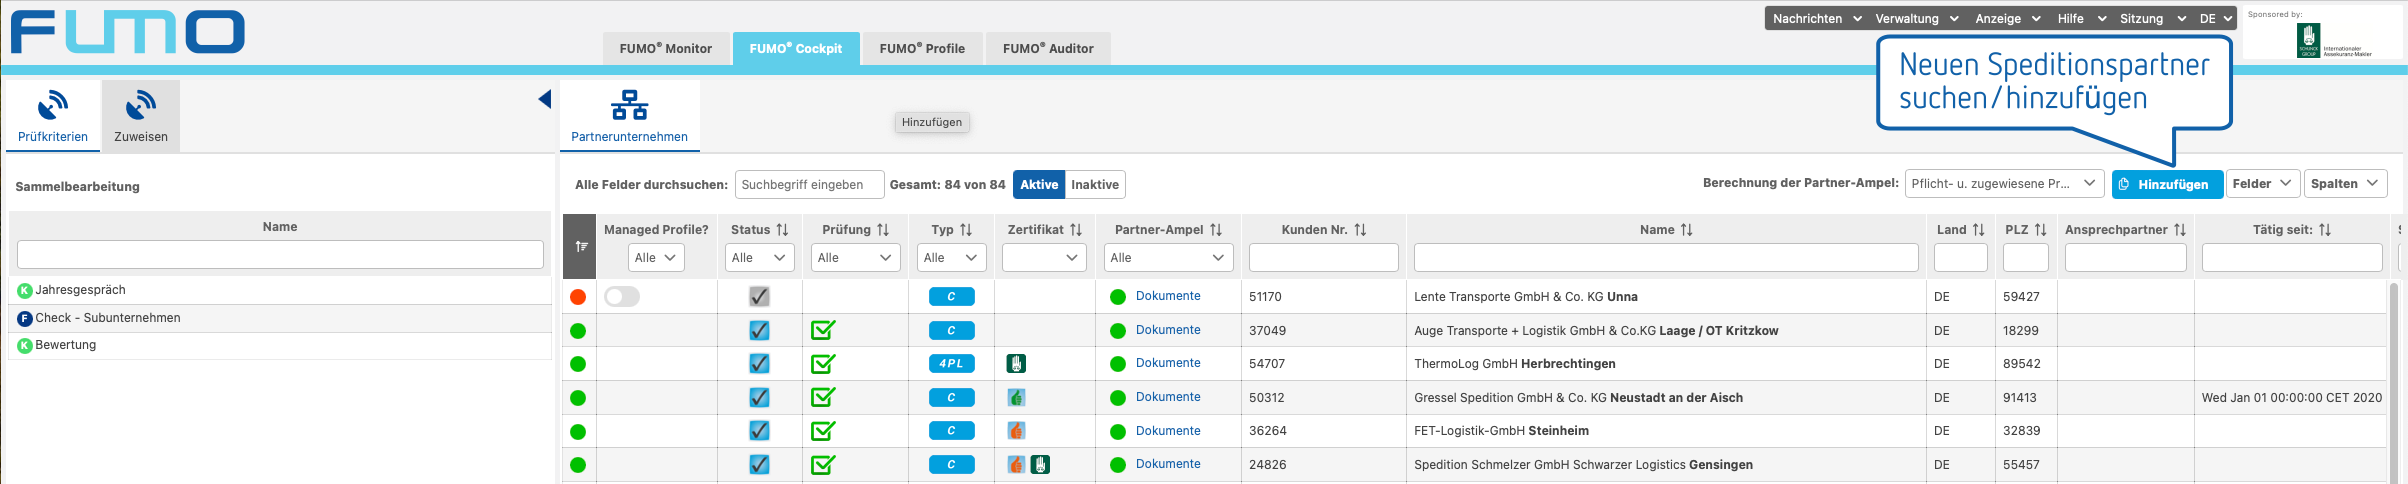Click the C type badge for Lente Transporte
The height and width of the screenshot is (484, 2408).
(951, 297)
